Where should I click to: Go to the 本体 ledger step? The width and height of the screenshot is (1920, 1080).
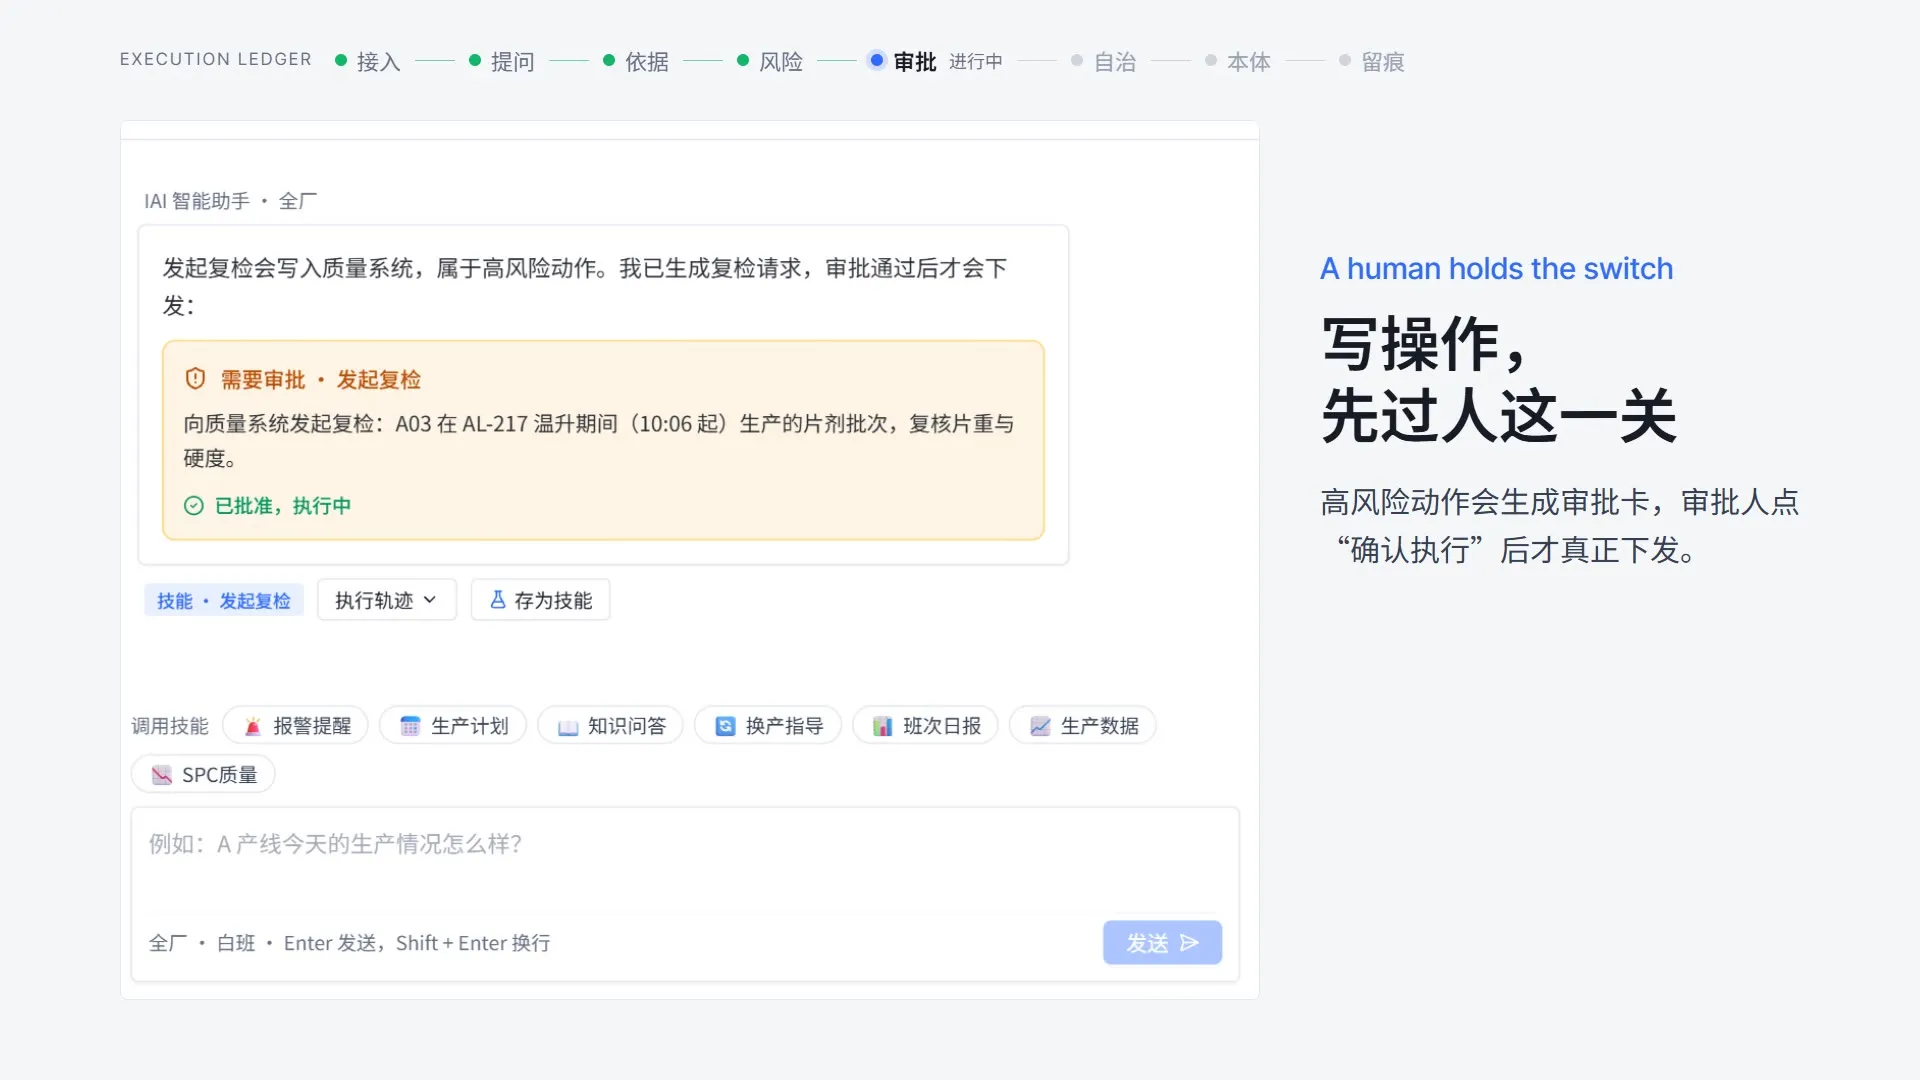(1238, 61)
